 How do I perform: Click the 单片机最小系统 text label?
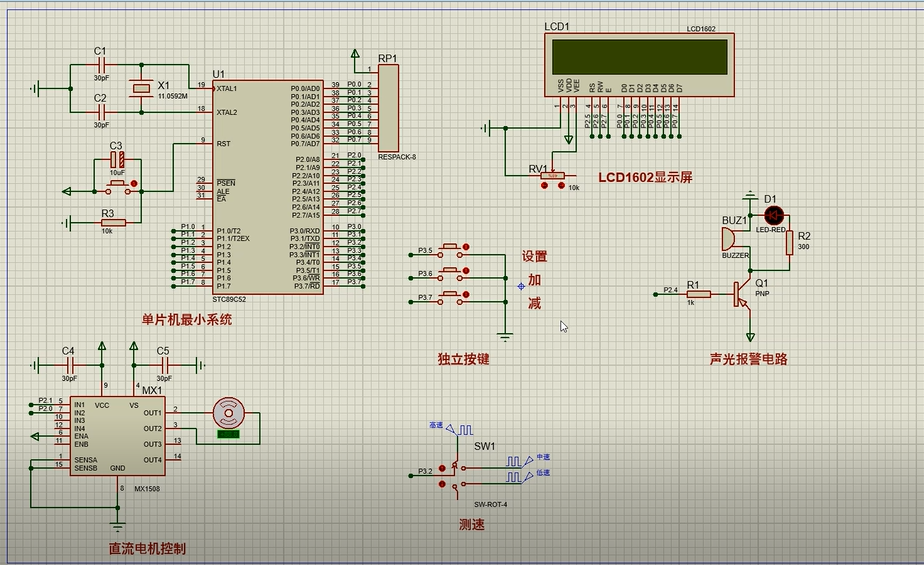187,320
